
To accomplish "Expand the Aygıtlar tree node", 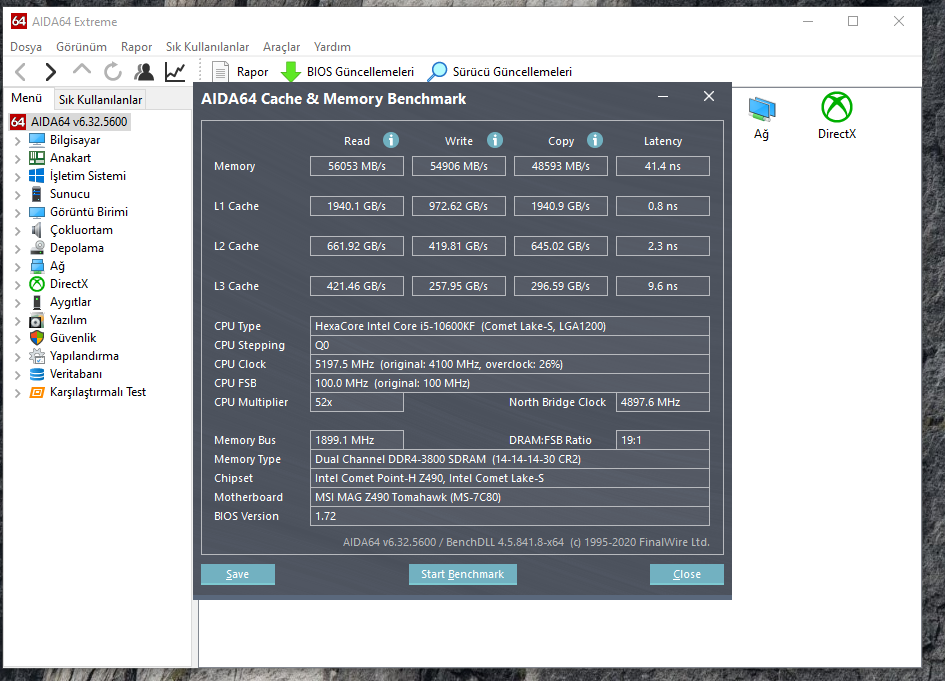I will (x=18, y=303).
